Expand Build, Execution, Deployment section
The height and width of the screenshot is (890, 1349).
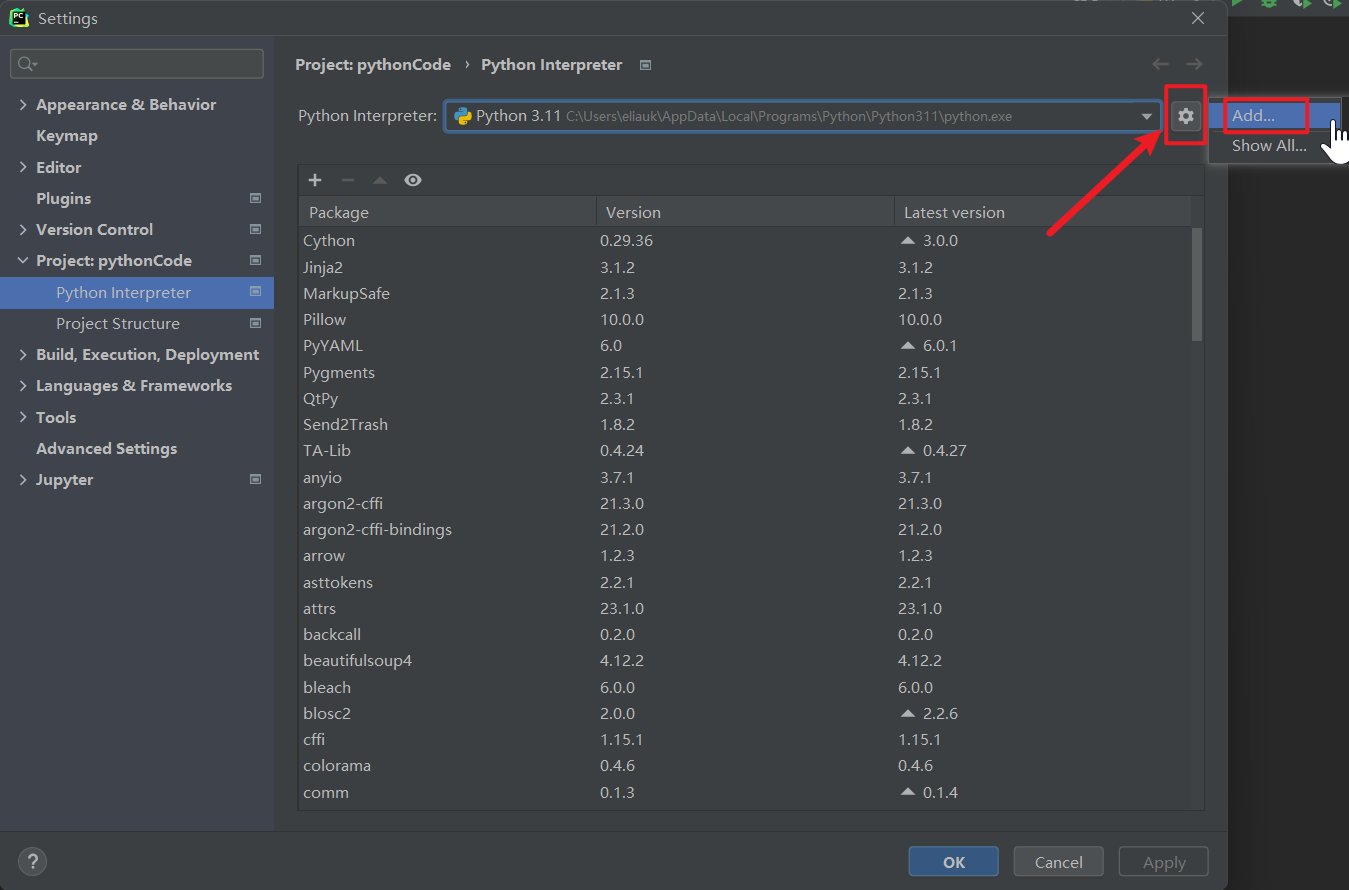(x=23, y=354)
